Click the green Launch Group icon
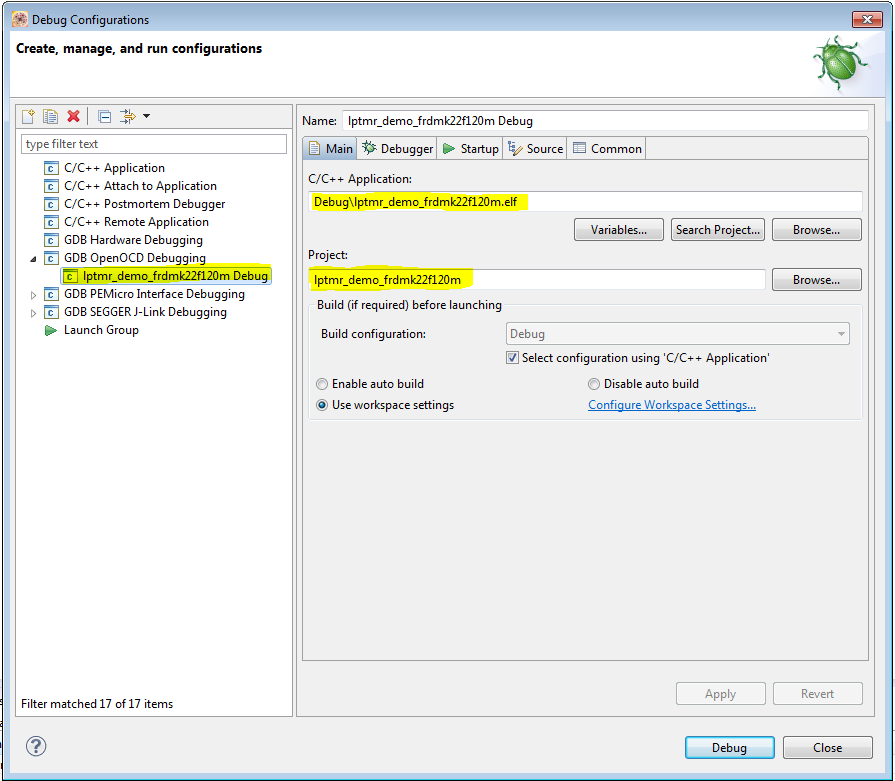The height and width of the screenshot is (781, 895). coord(51,330)
